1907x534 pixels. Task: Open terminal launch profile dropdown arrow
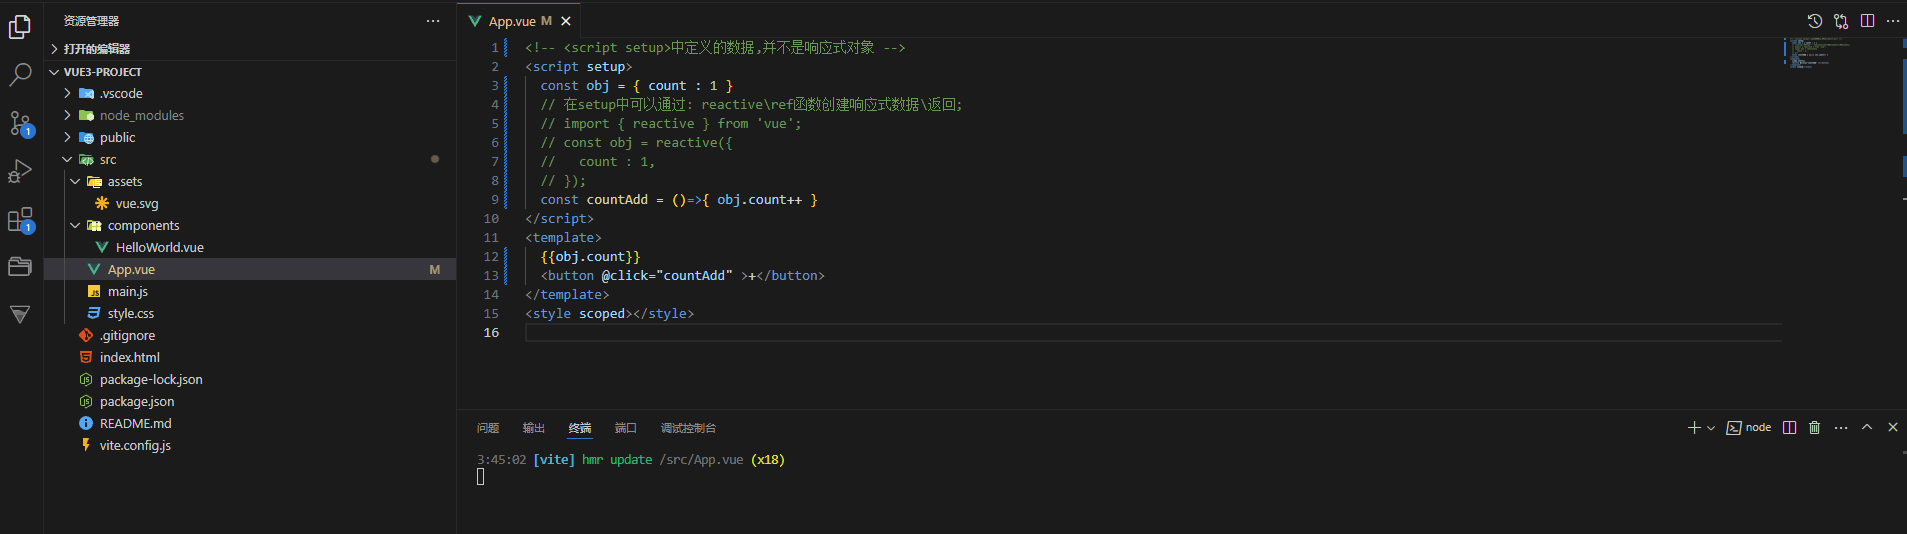(1711, 428)
